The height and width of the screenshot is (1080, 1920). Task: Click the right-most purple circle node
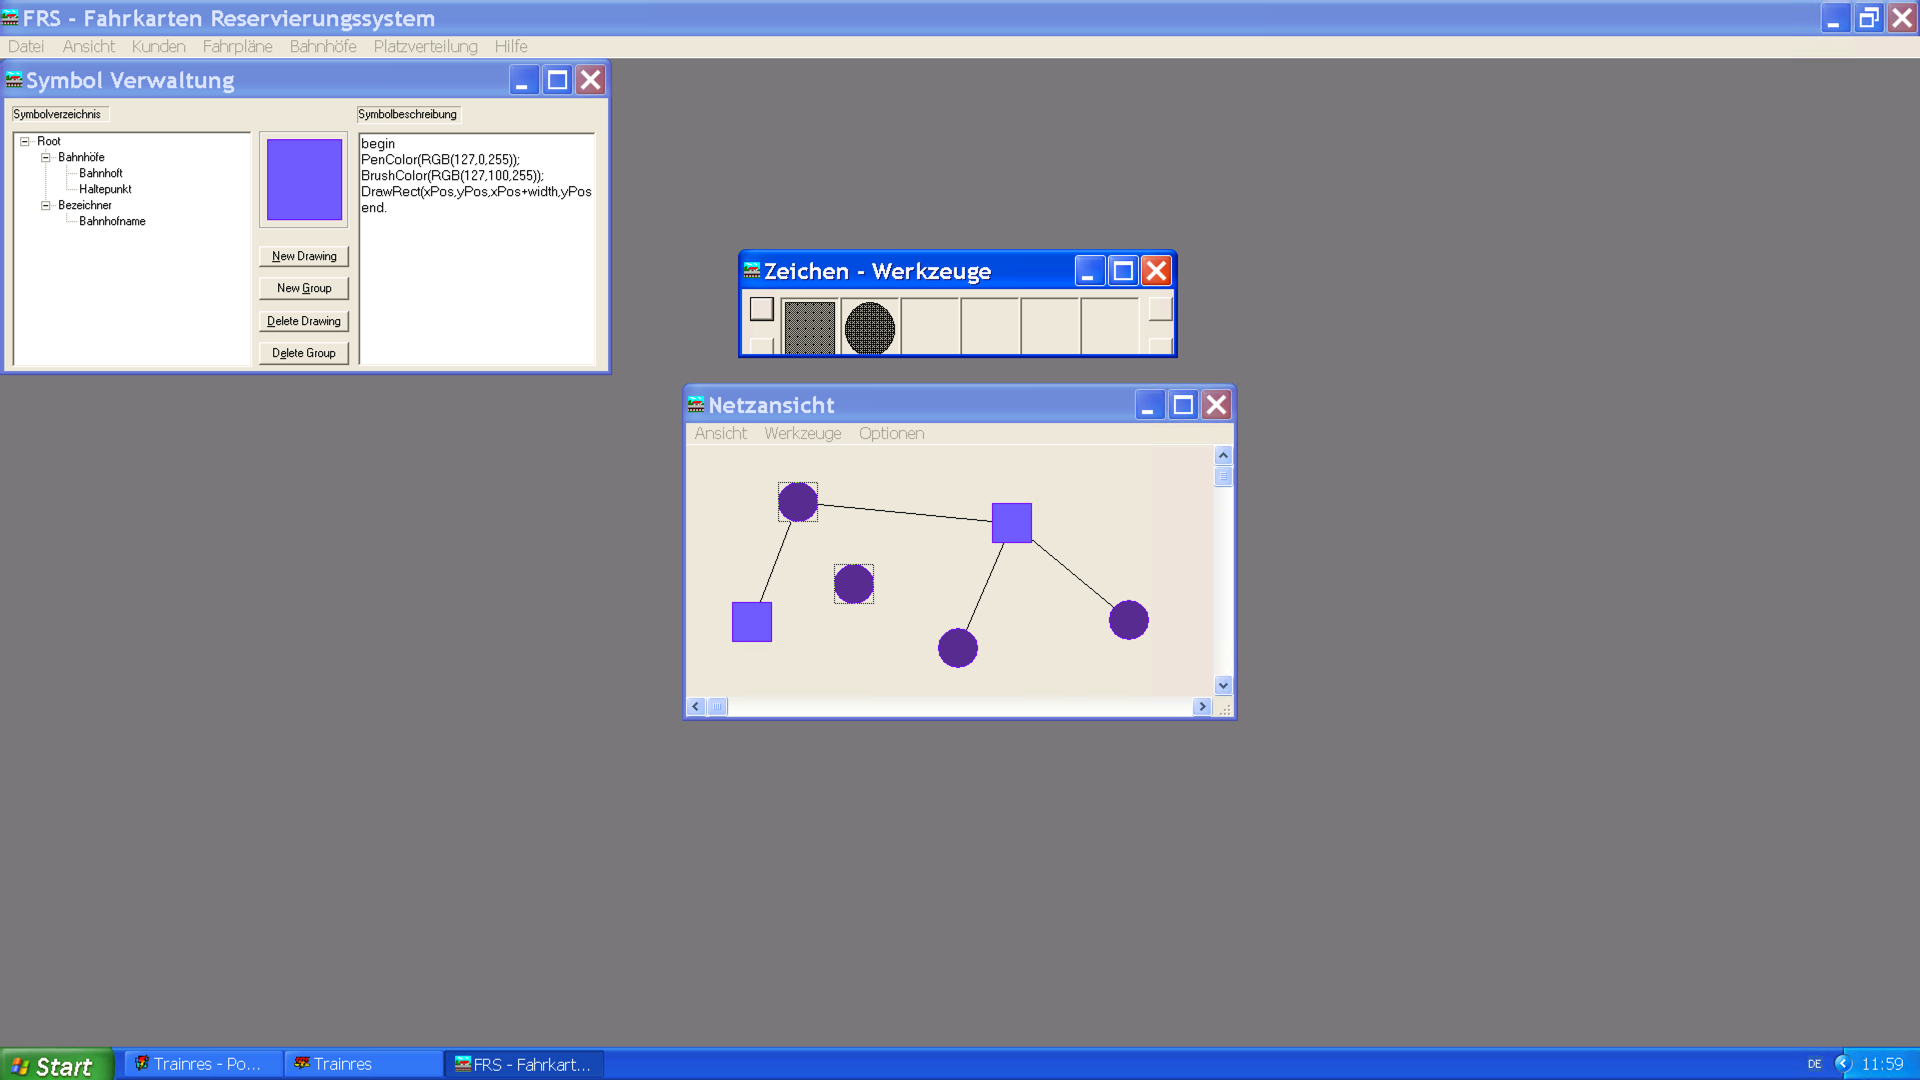(x=1128, y=620)
